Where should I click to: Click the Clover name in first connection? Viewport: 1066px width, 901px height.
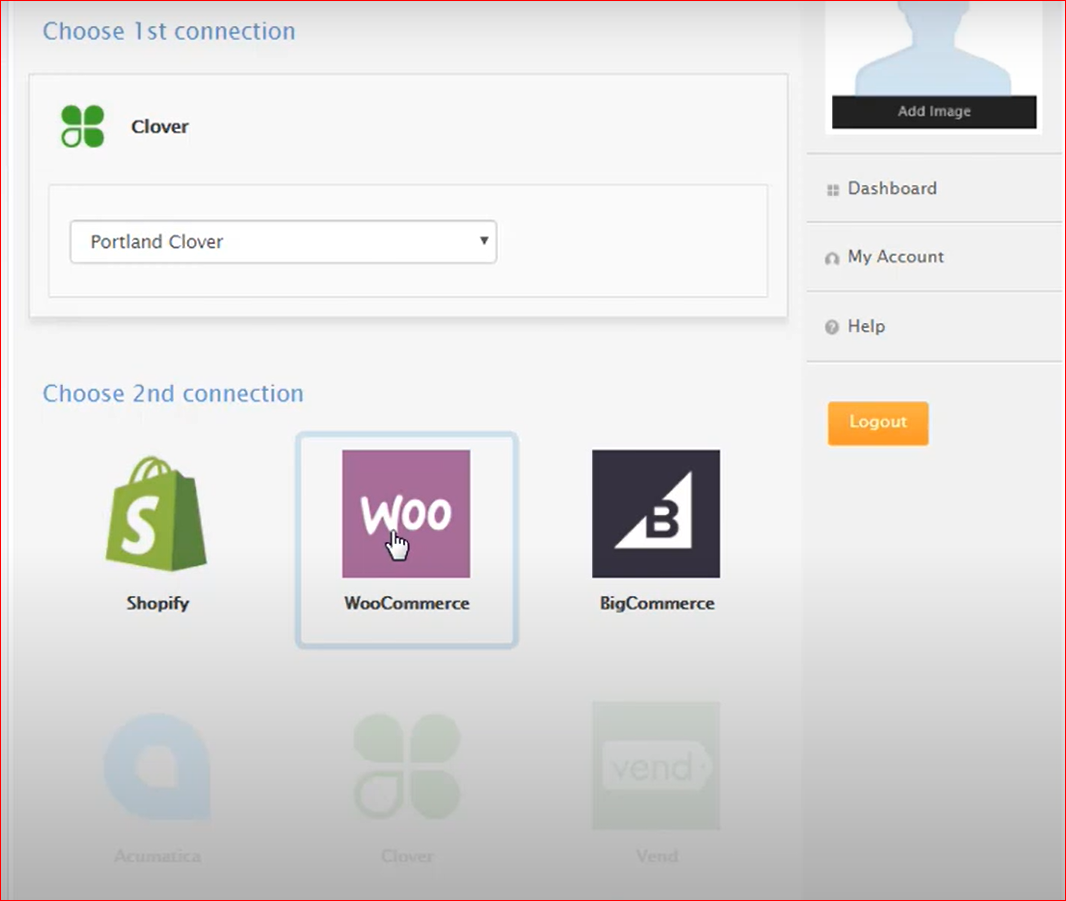[160, 126]
